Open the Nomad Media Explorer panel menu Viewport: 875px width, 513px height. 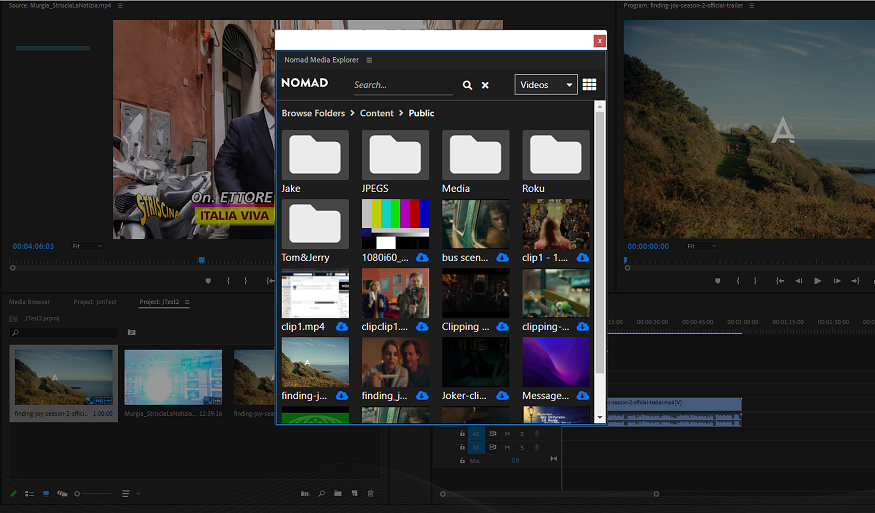[369, 60]
